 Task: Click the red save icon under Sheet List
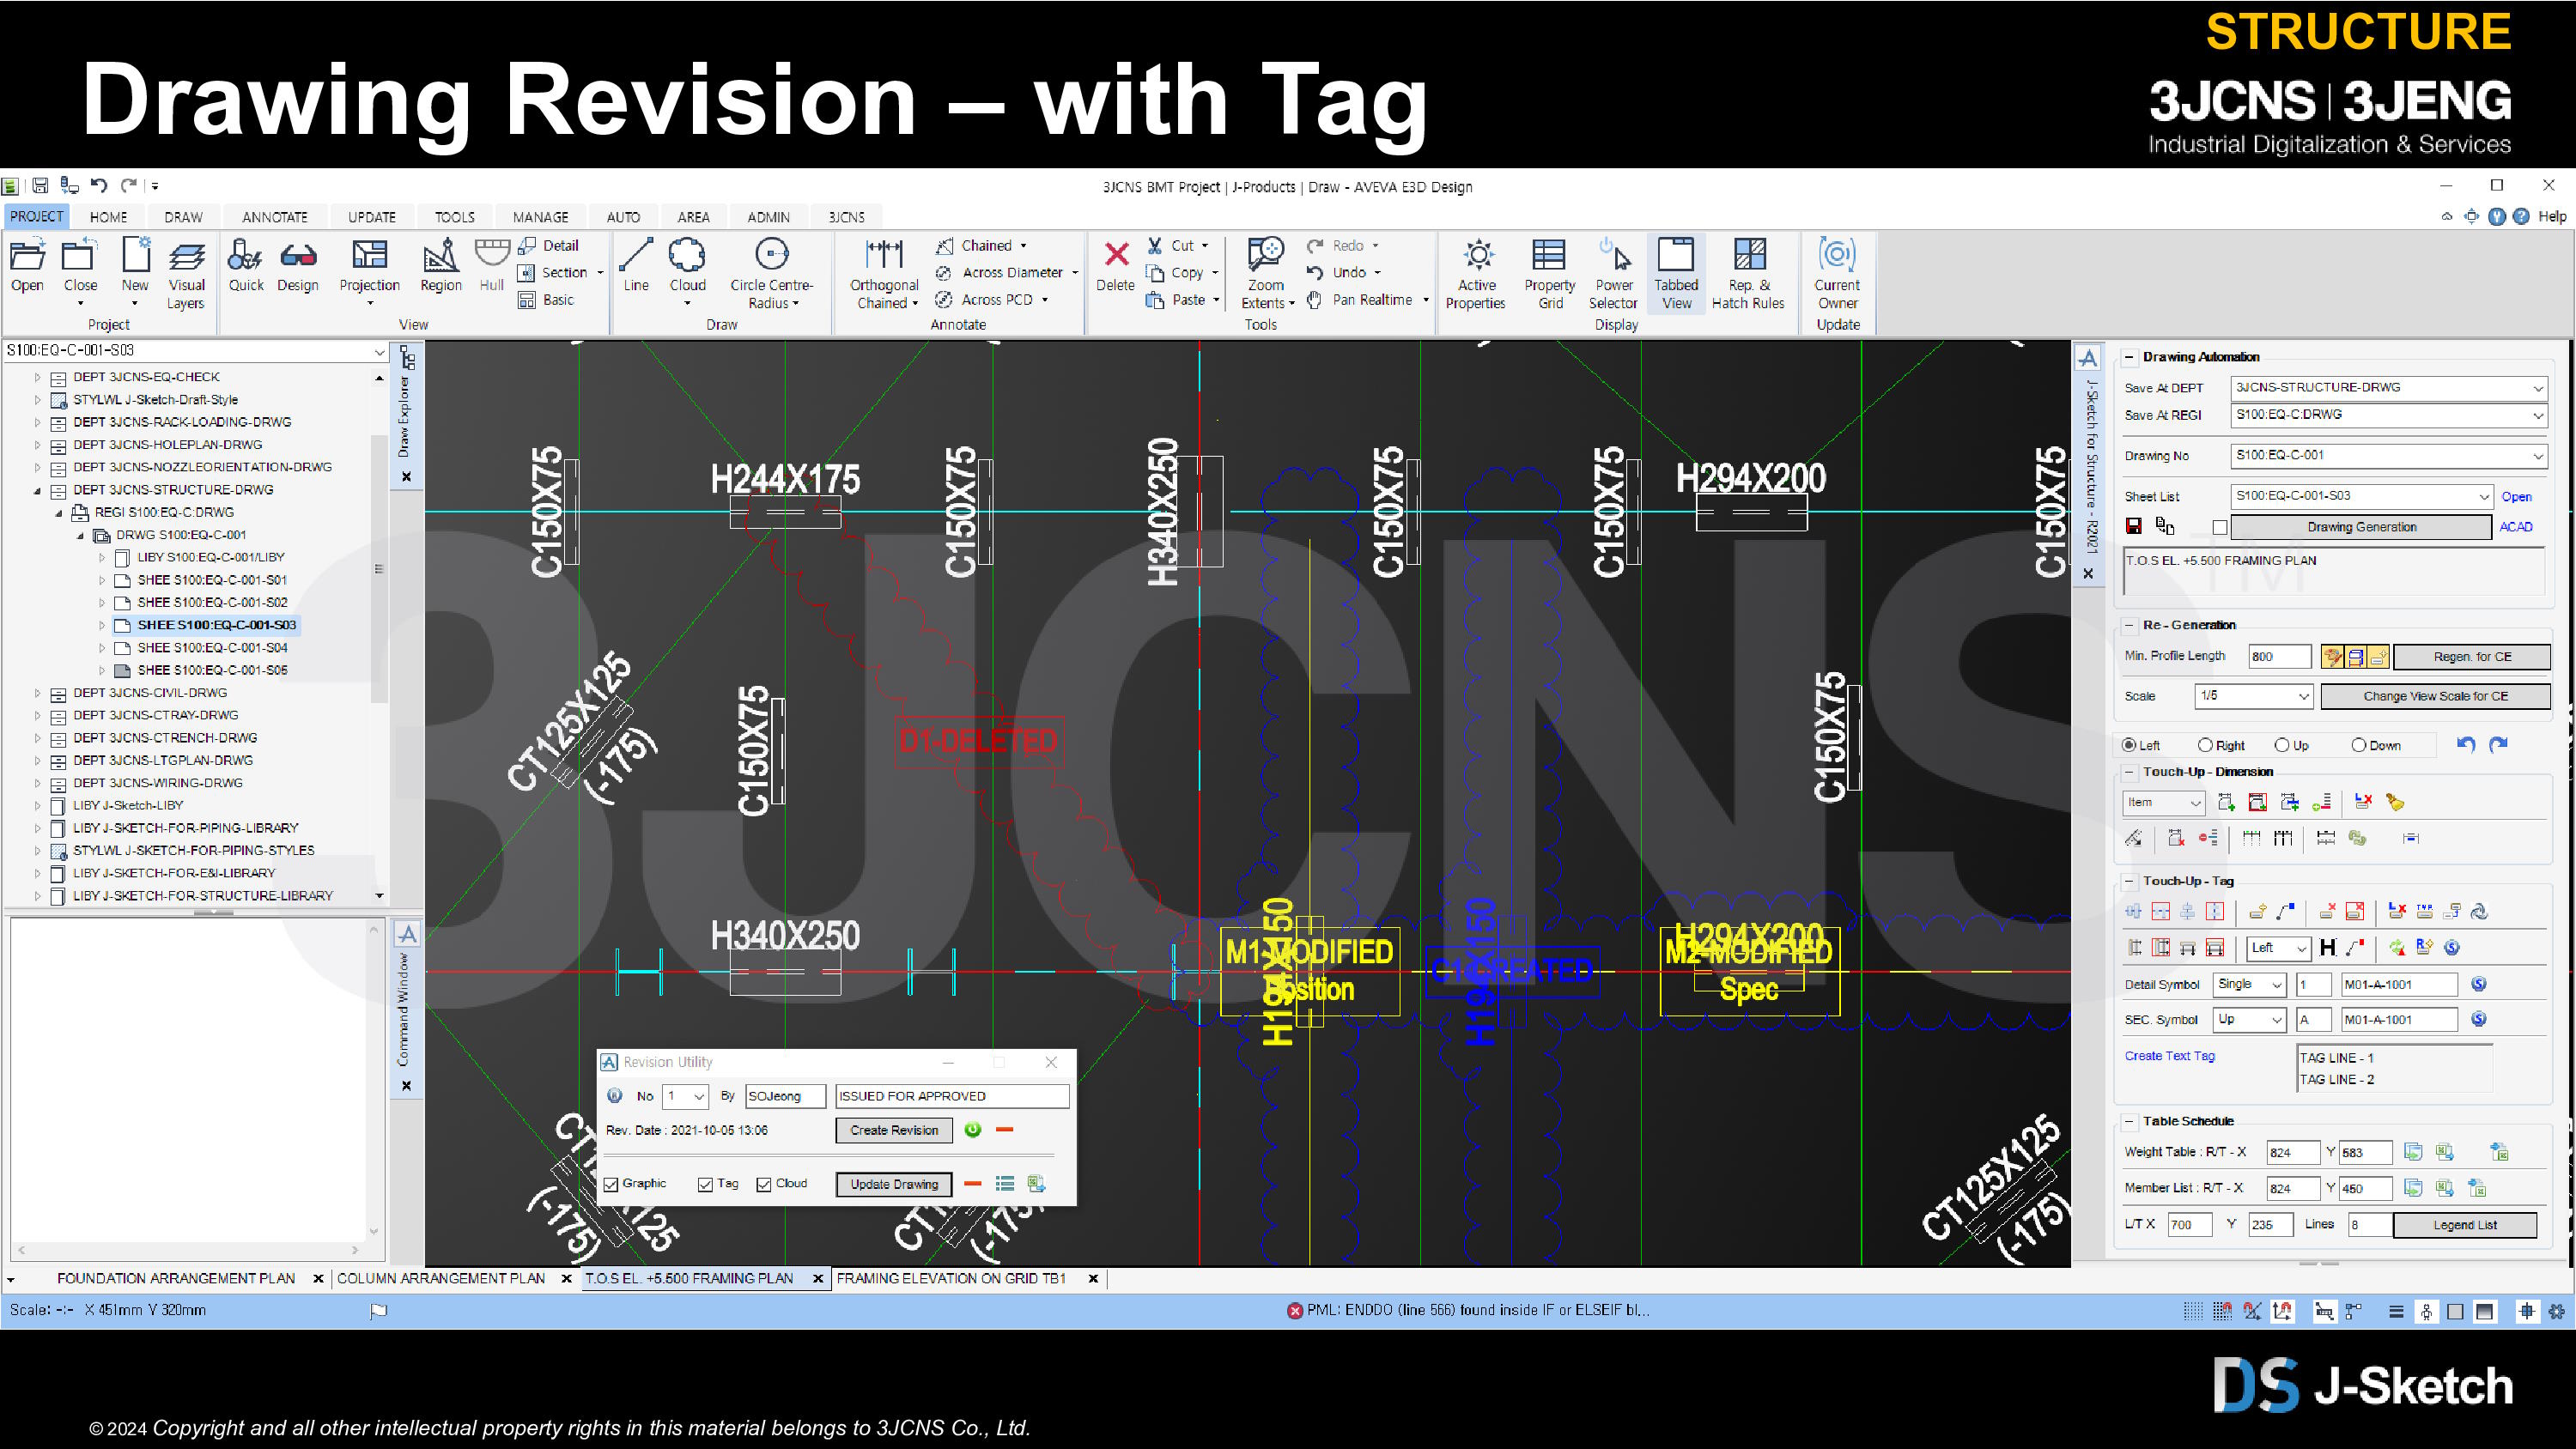click(x=2133, y=526)
